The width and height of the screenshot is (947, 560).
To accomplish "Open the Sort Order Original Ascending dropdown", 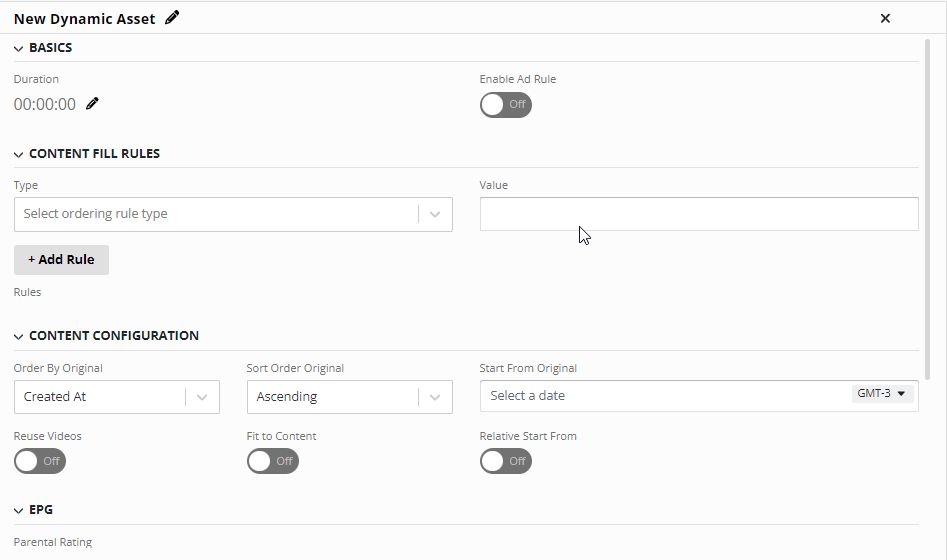I will point(350,397).
